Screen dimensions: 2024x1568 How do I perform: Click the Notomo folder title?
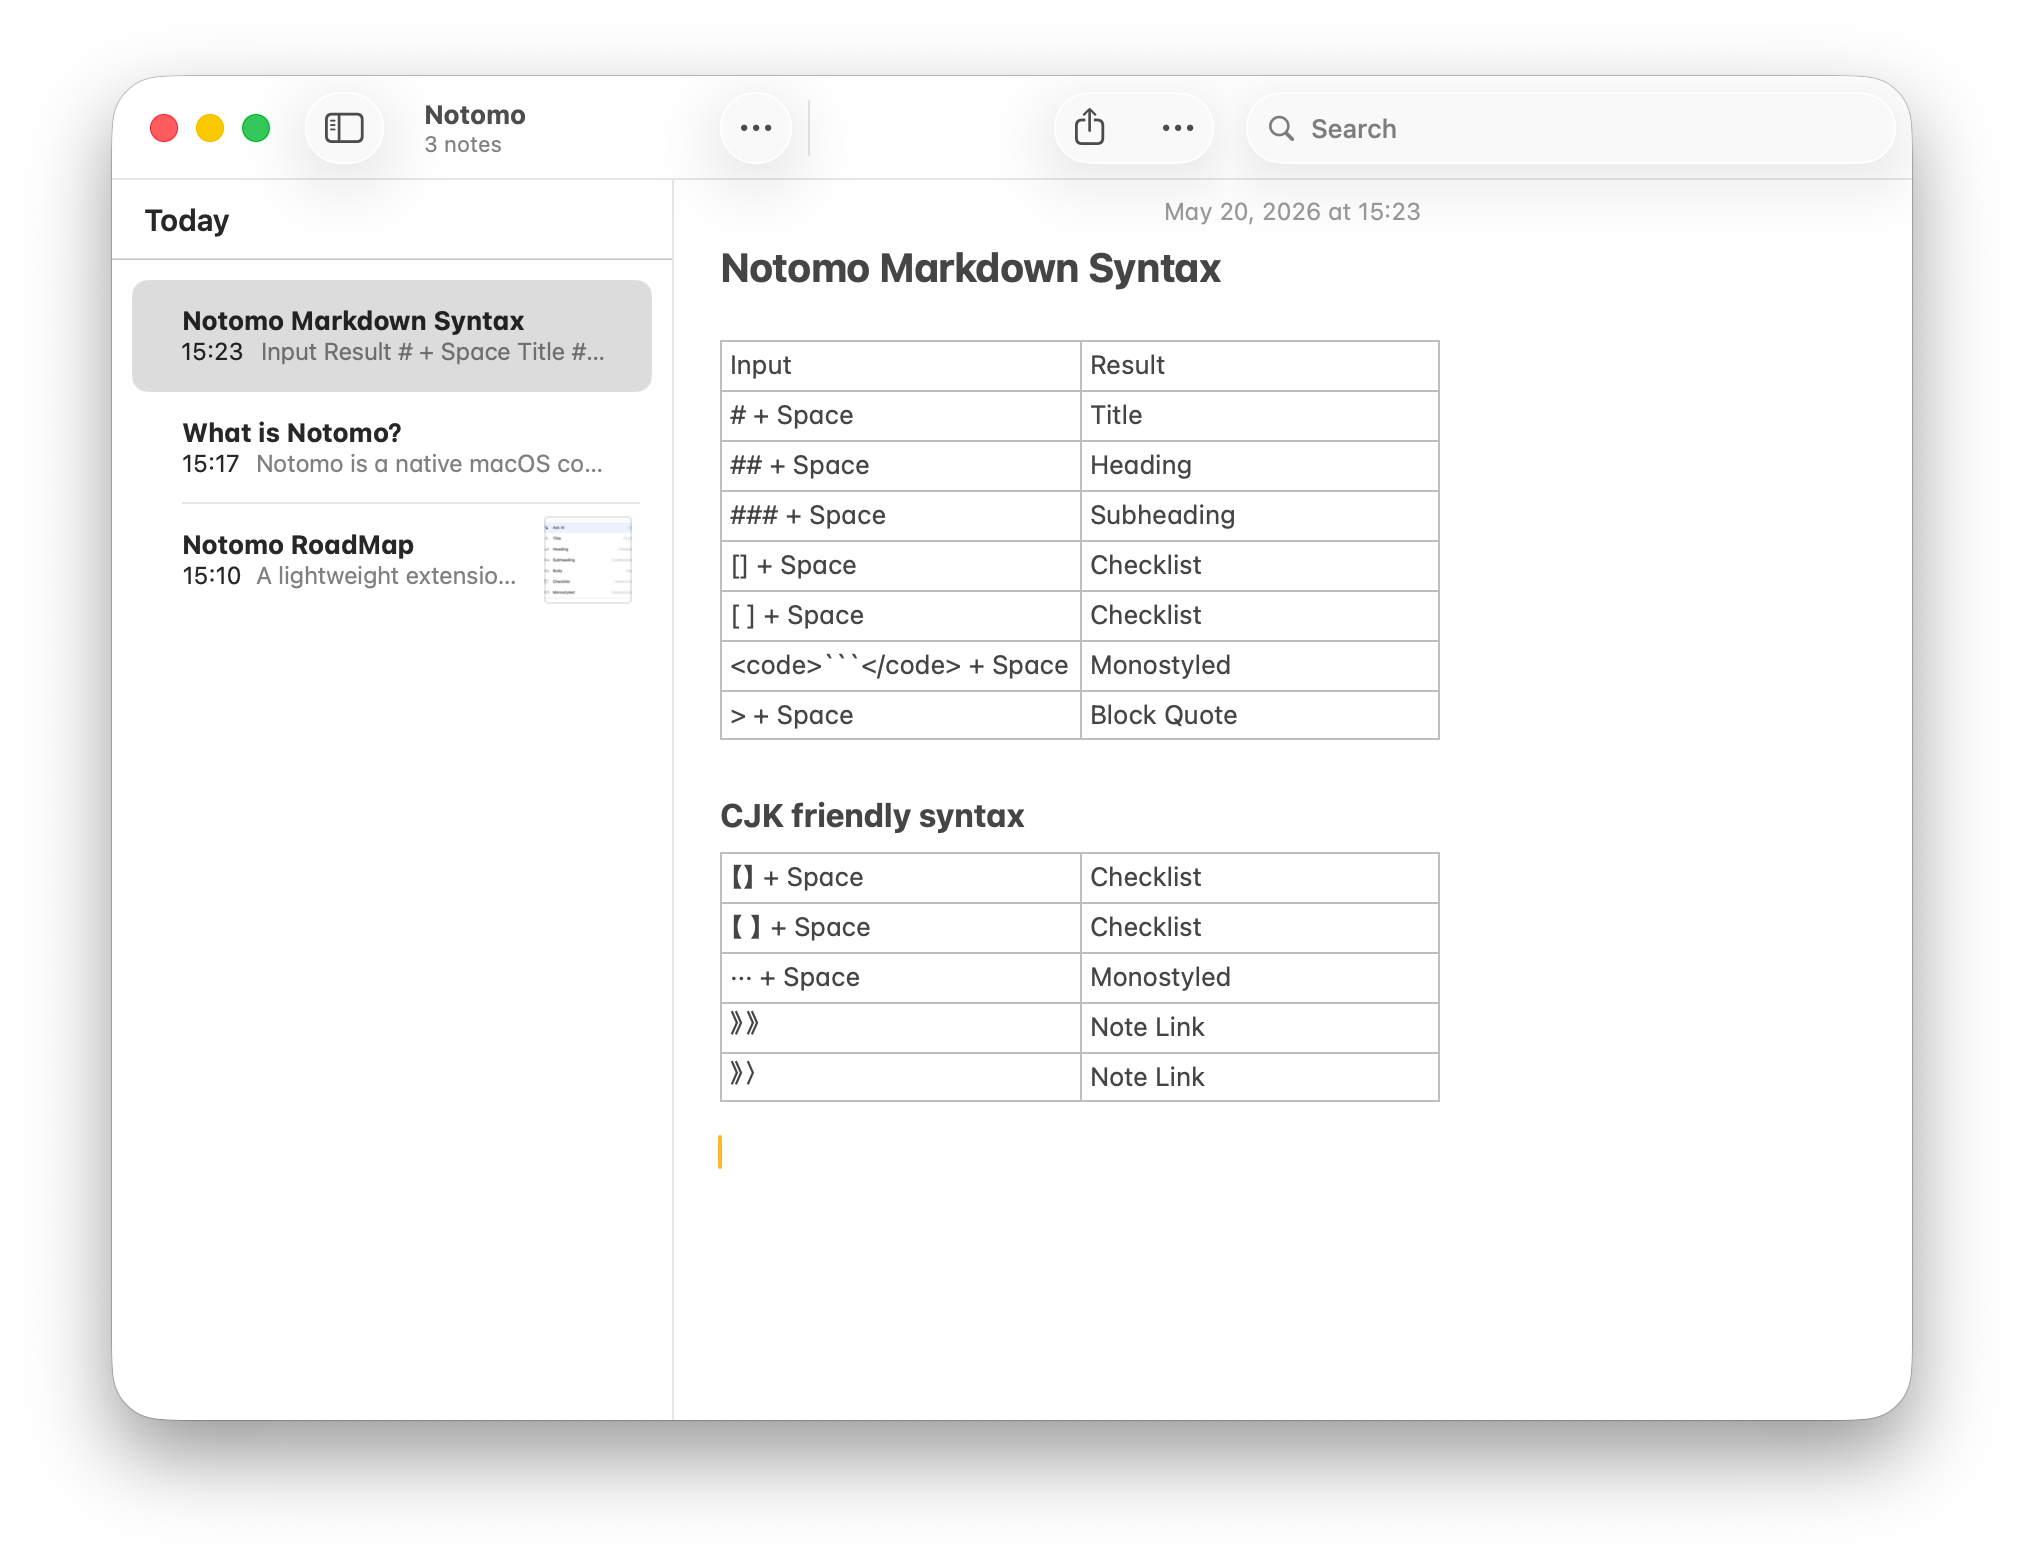[475, 115]
